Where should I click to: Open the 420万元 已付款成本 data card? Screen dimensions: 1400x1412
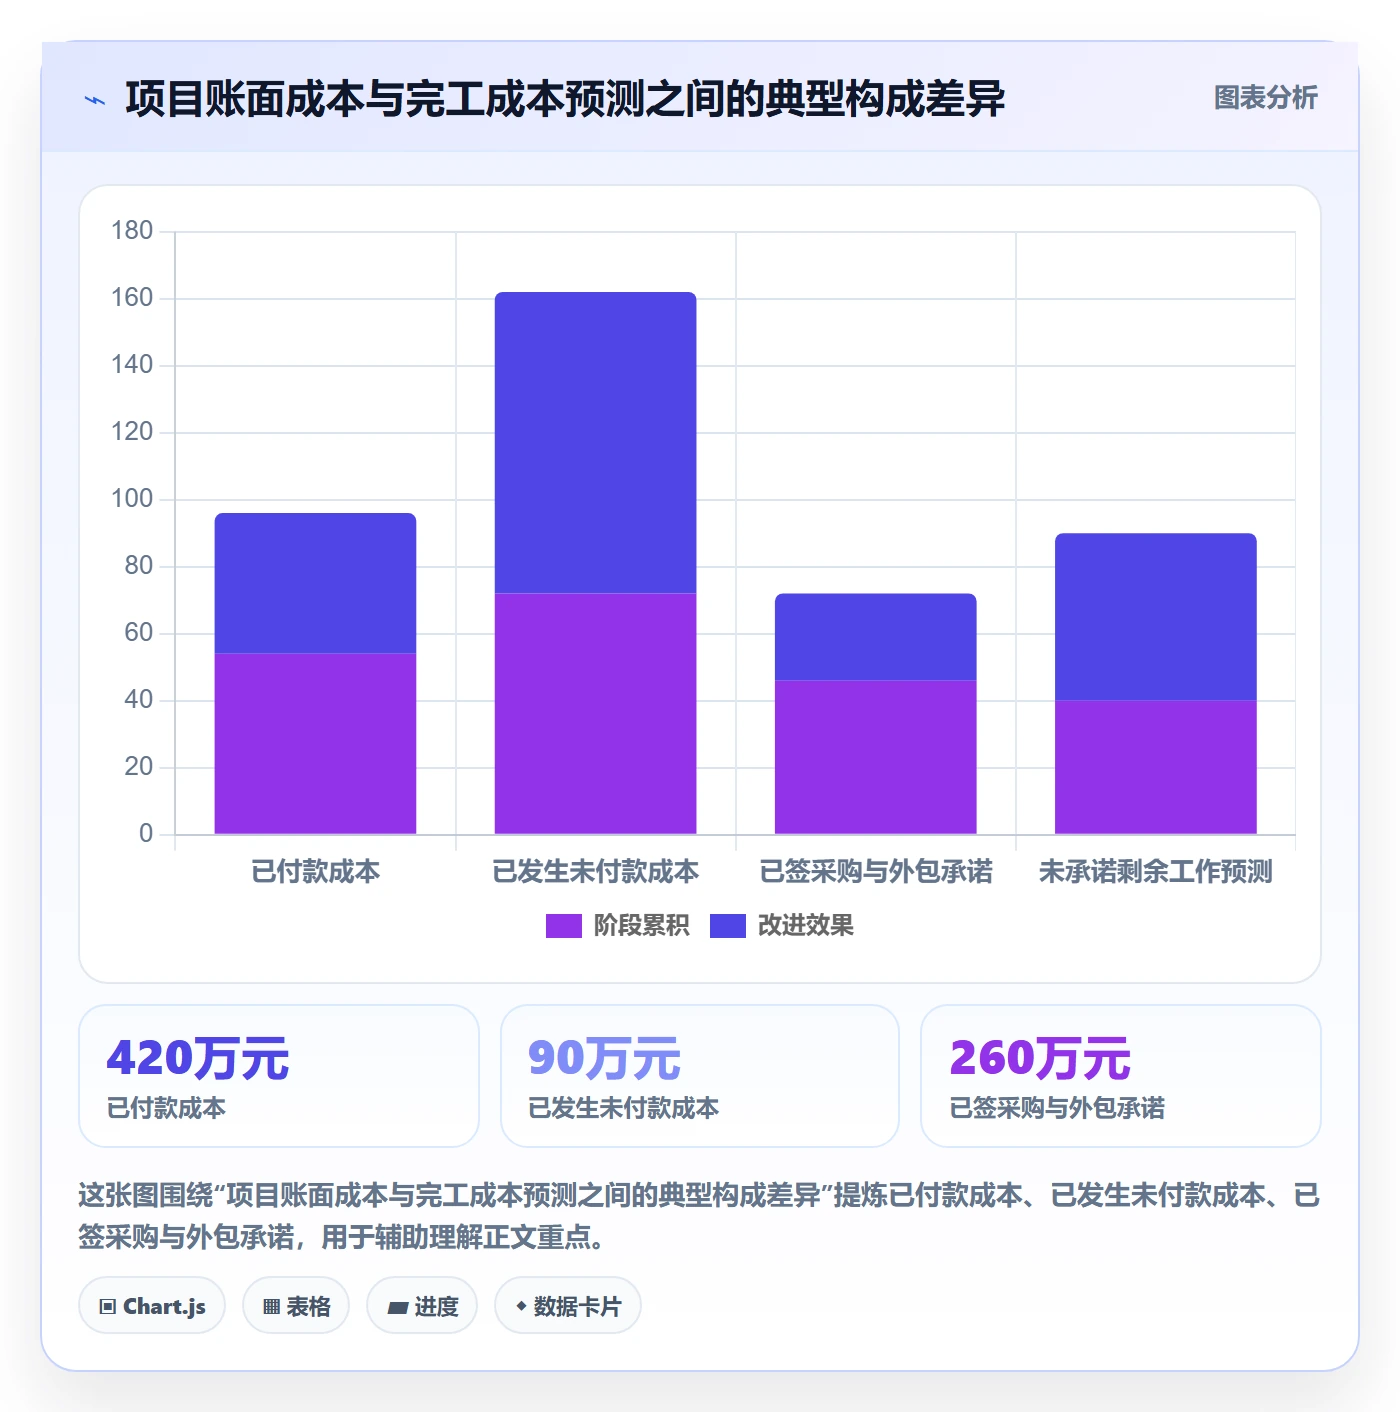(x=279, y=1076)
